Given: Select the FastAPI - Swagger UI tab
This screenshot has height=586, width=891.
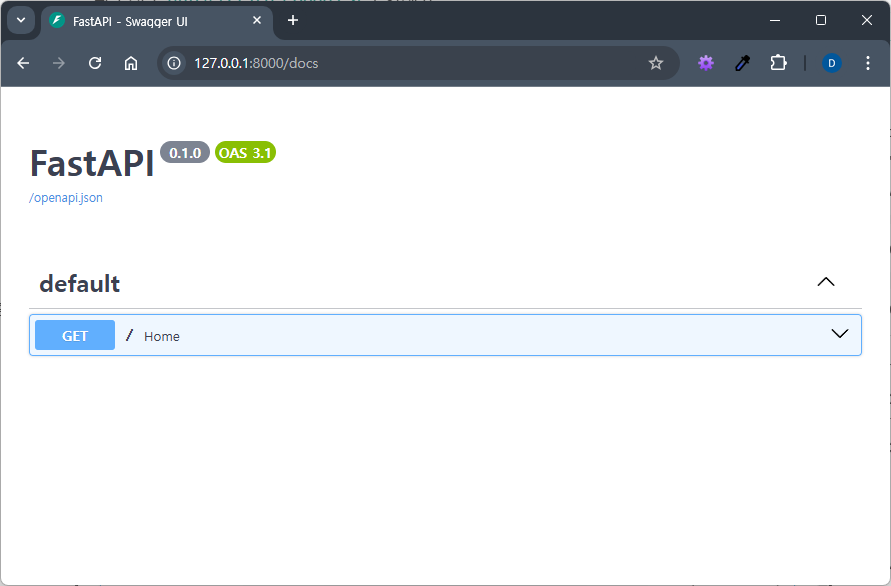Looking at the screenshot, I should (156, 22).
